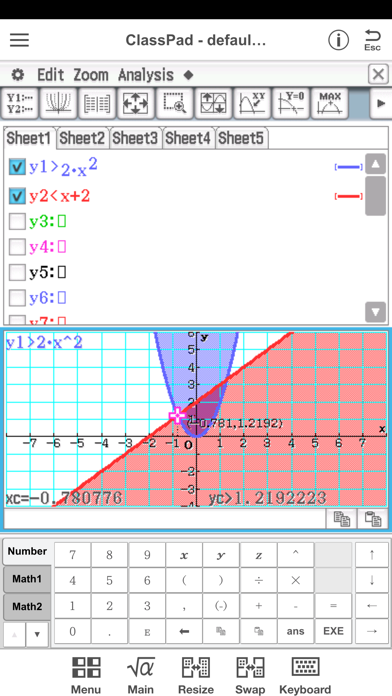Tap the up cursor arrow key
The width and height of the screenshot is (392, 696).
click(x=372, y=555)
